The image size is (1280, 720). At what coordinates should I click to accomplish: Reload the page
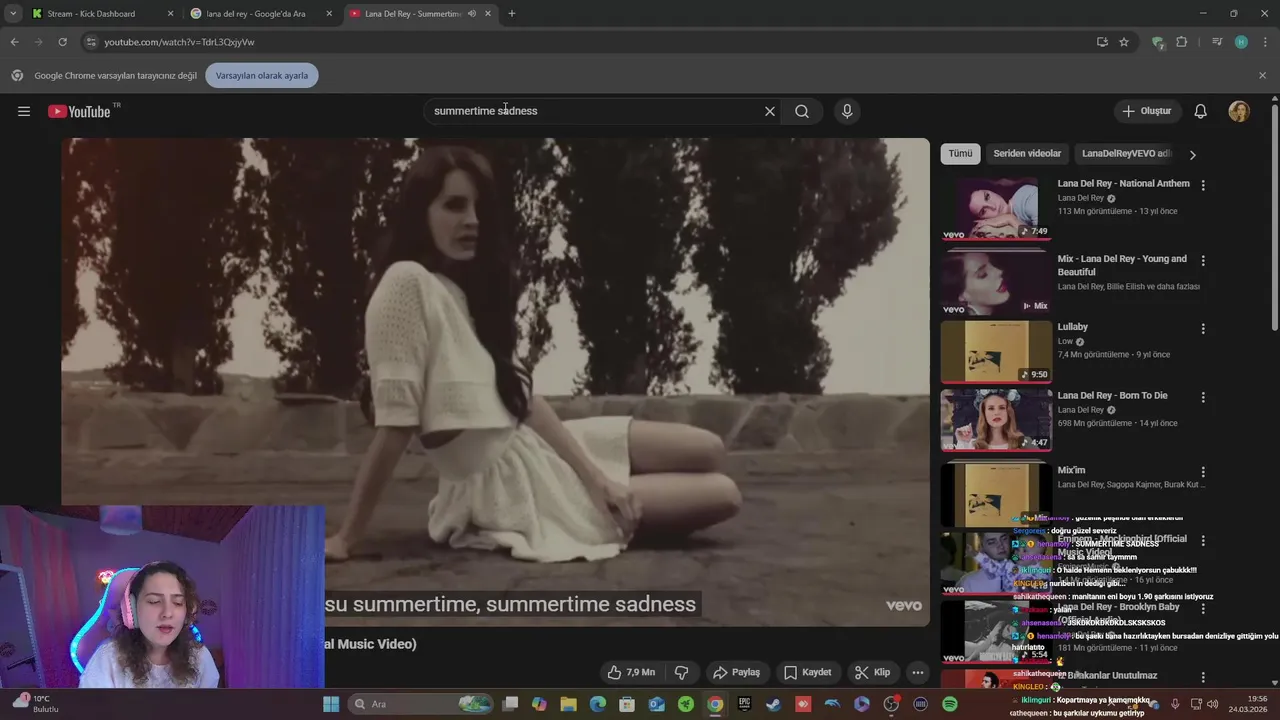coord(62,42)
